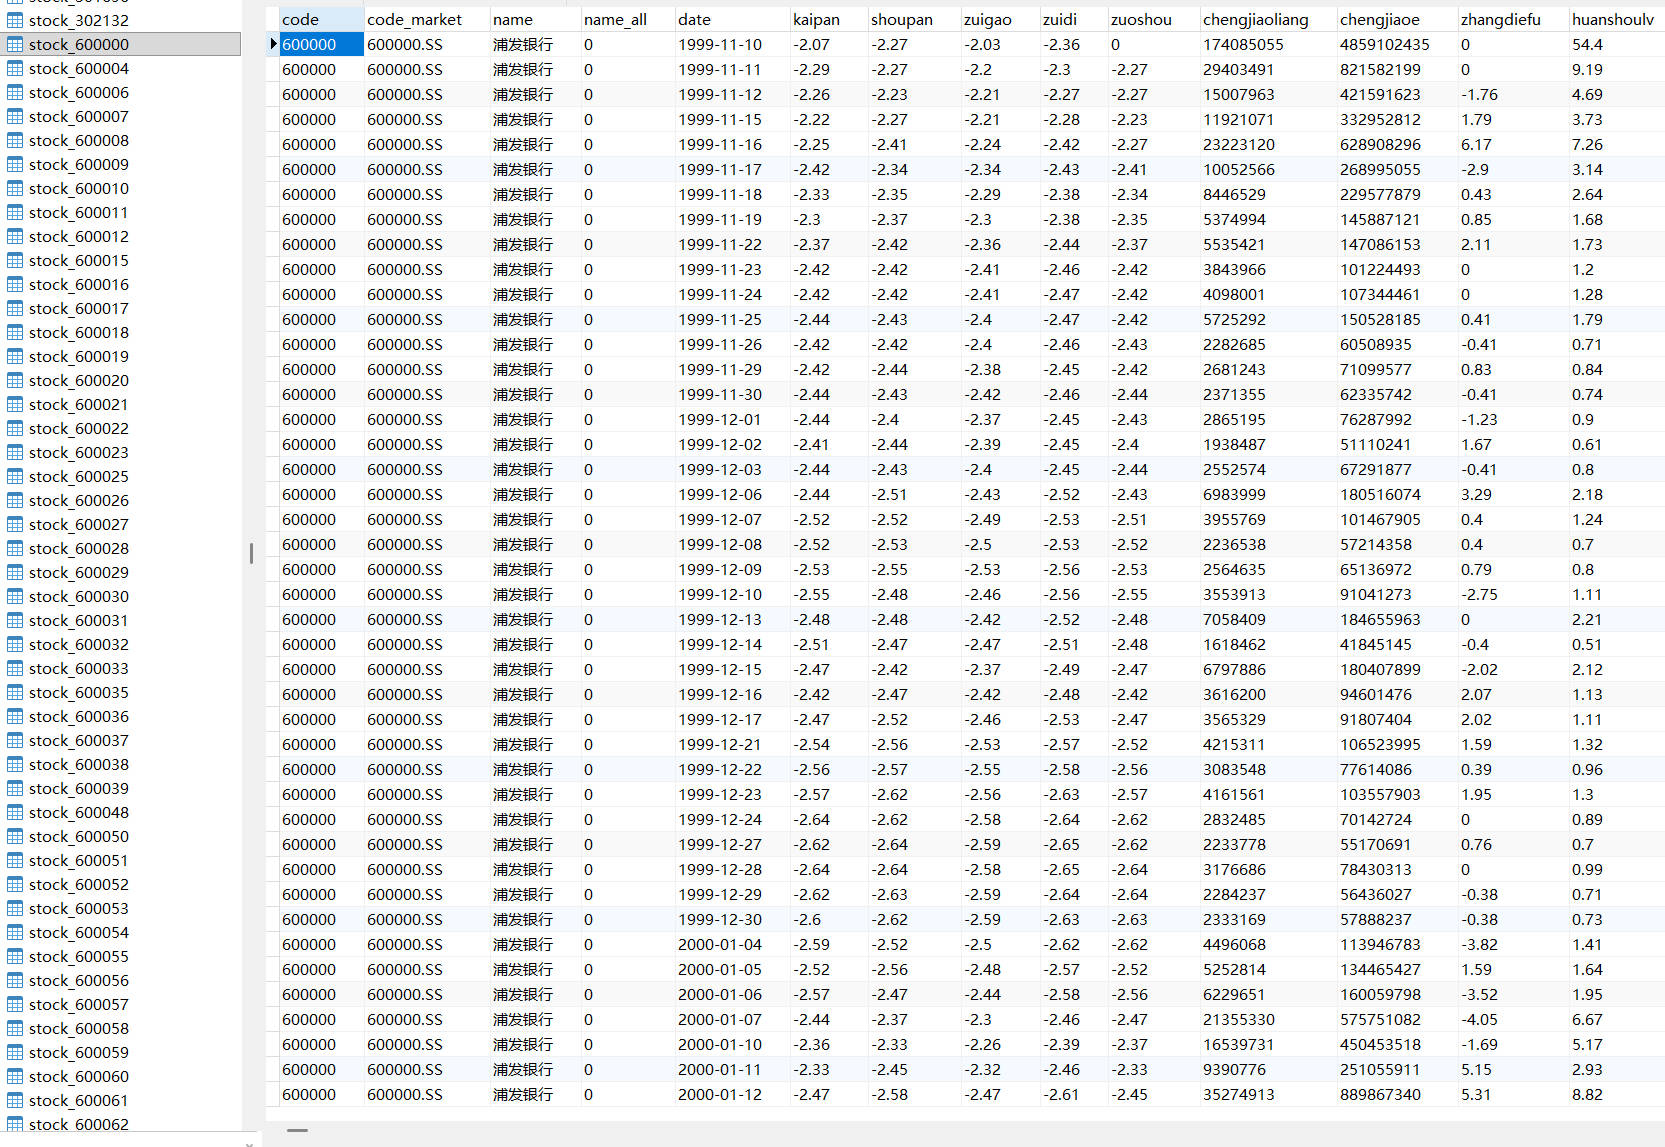Click the table icon beside stock_600018
This screenshot has height=1147, width=1665.
[x=15, y=332]
